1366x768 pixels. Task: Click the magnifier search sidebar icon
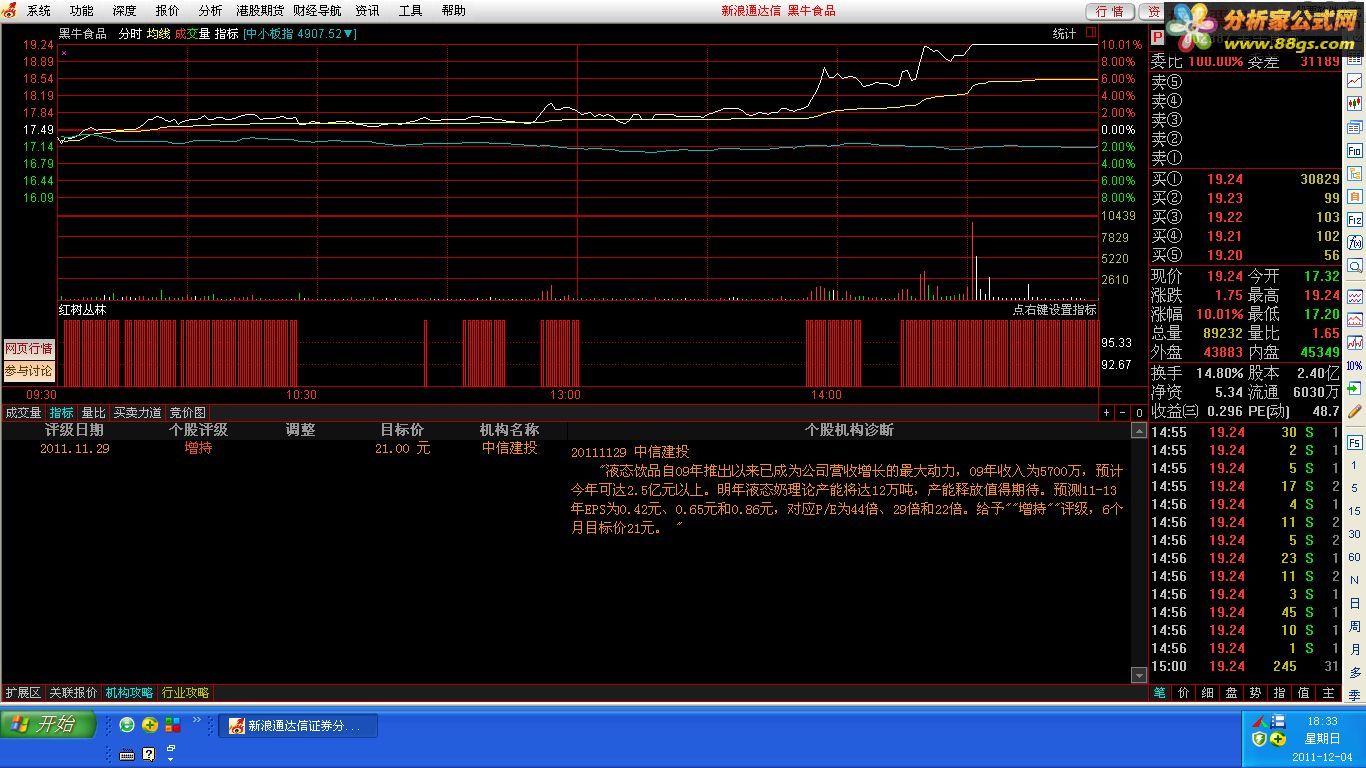coord(1355,265)
